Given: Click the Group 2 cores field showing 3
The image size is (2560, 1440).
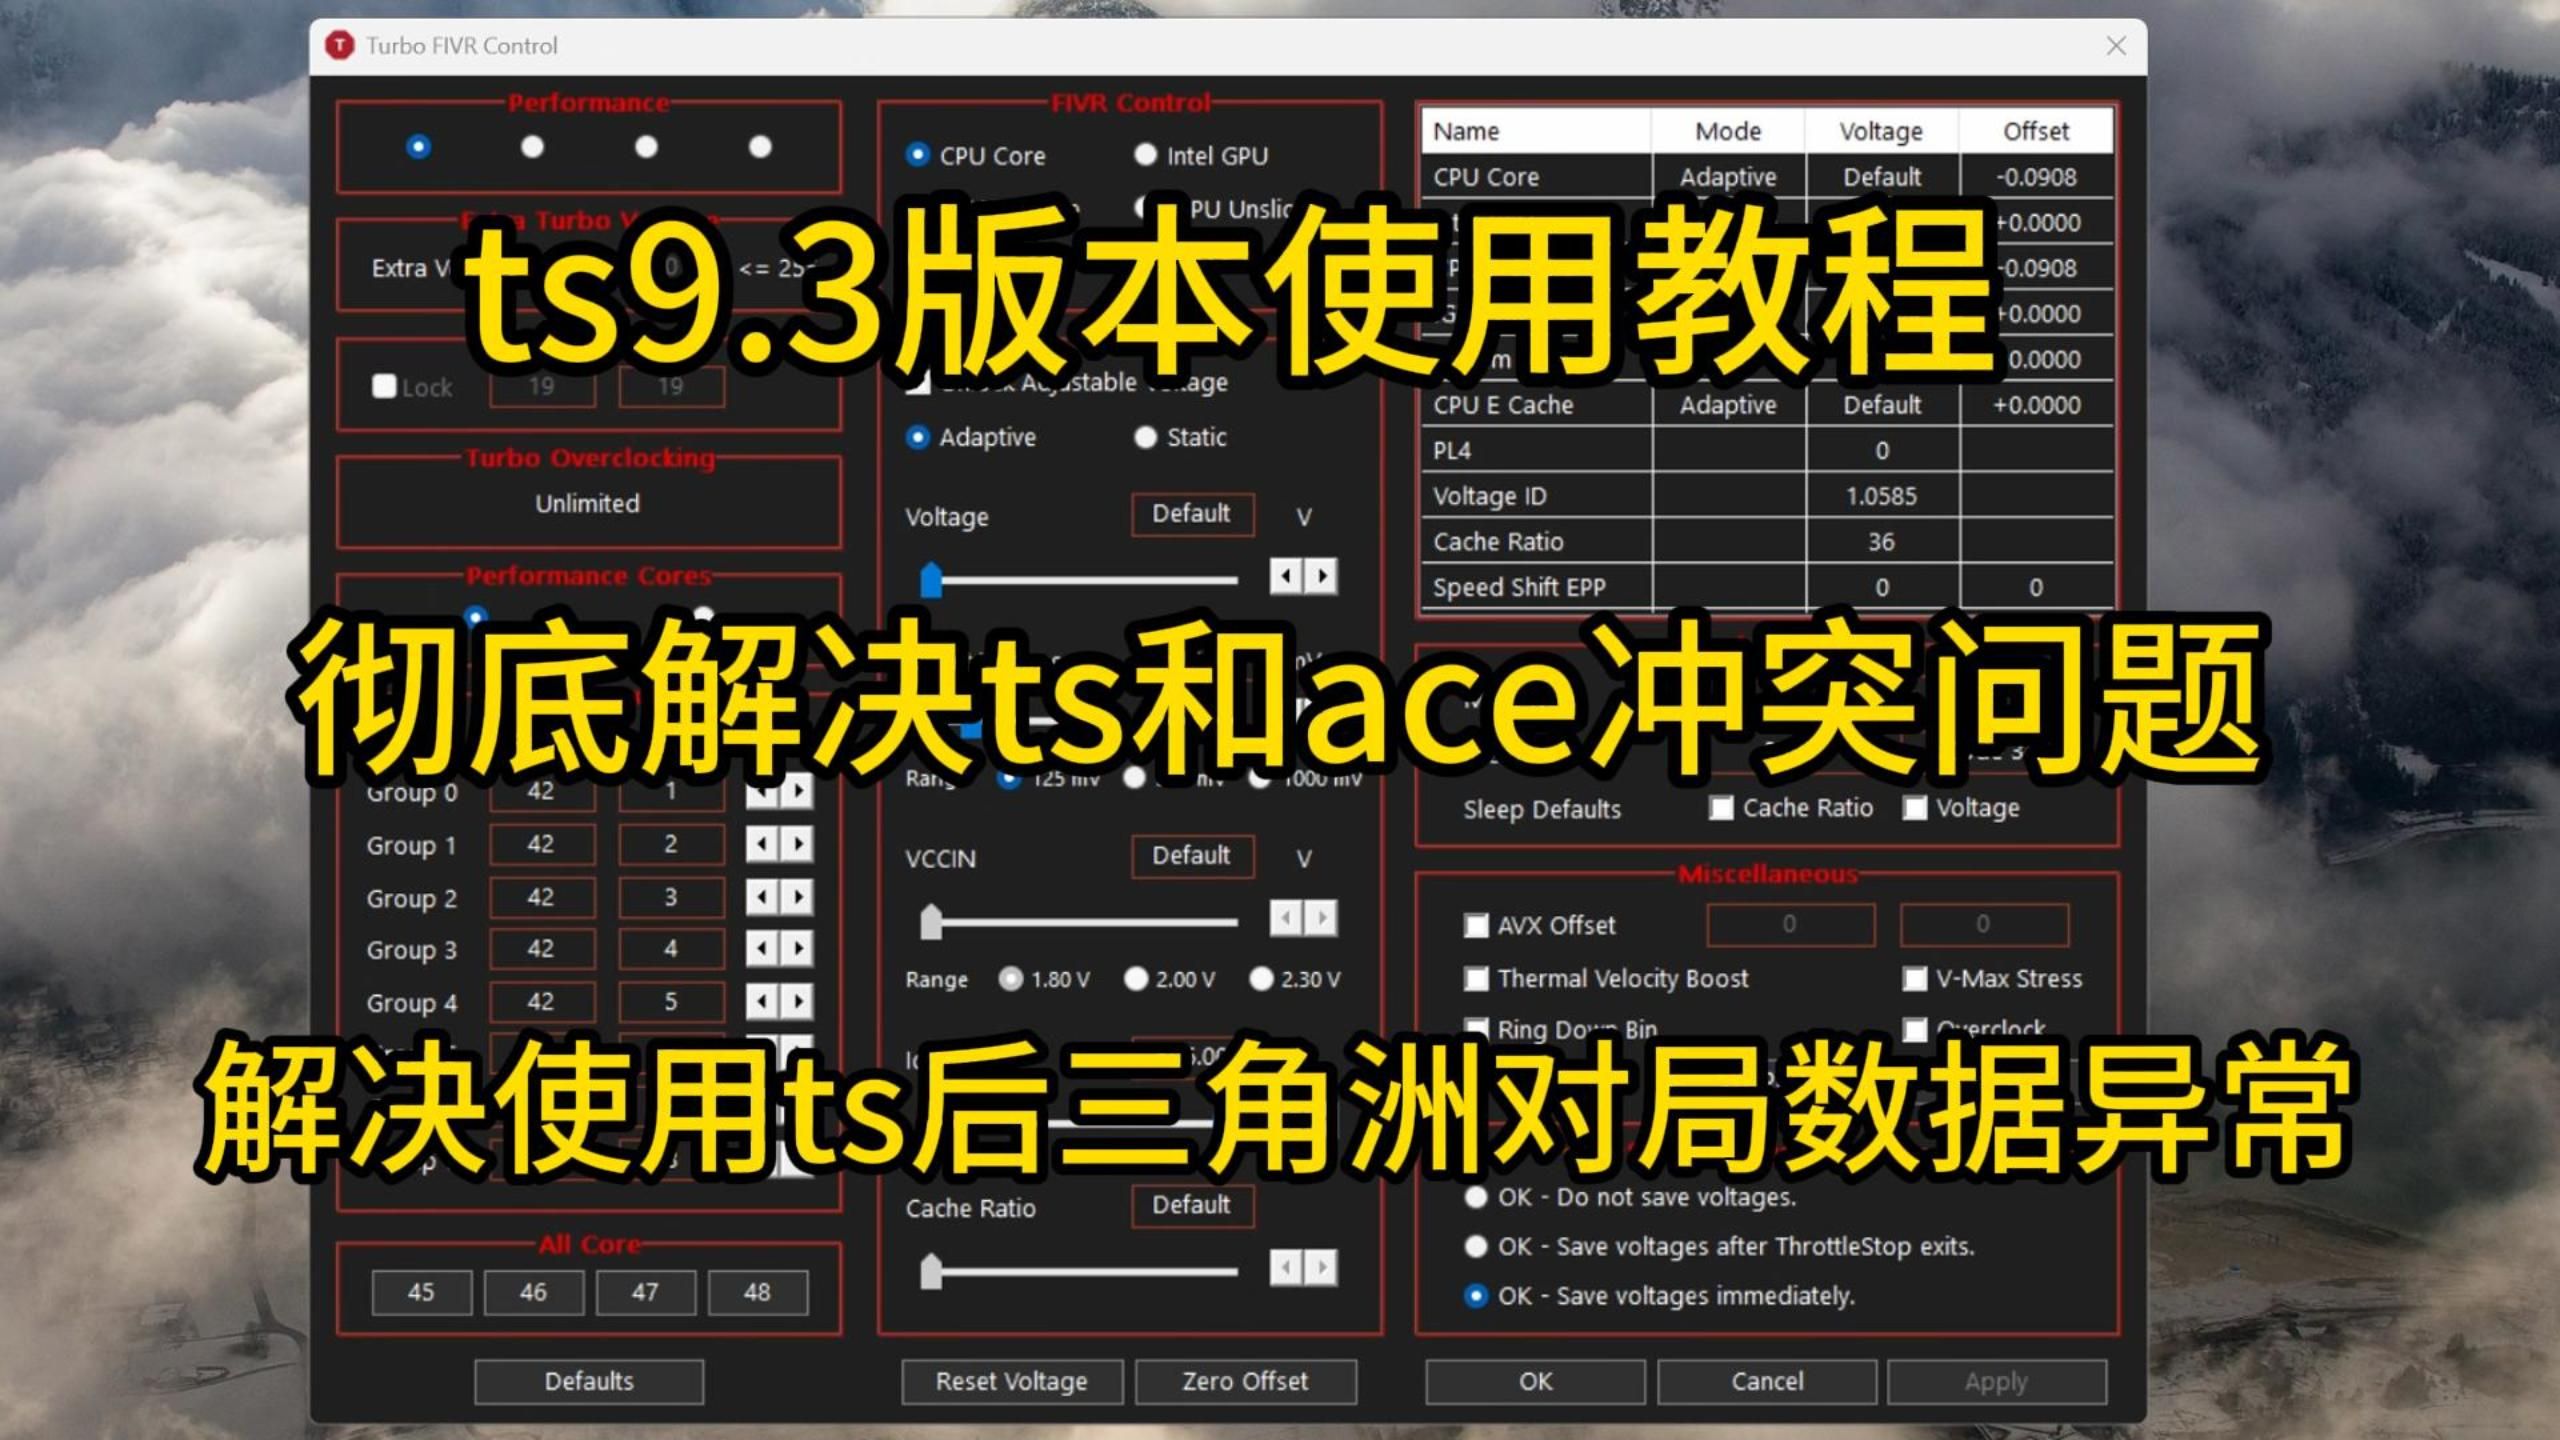Looking at the screenshot, I should (671, 897).
